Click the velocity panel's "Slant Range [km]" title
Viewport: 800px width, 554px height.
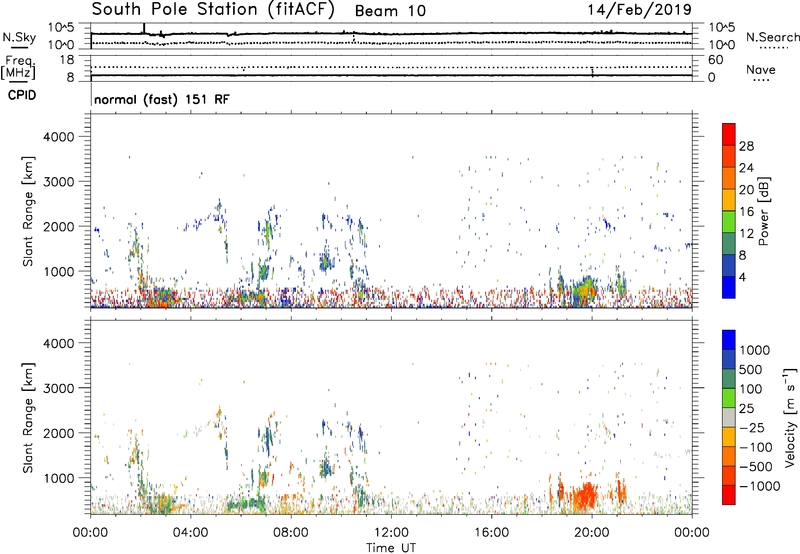pyautogui.click(x=28, y=418)
